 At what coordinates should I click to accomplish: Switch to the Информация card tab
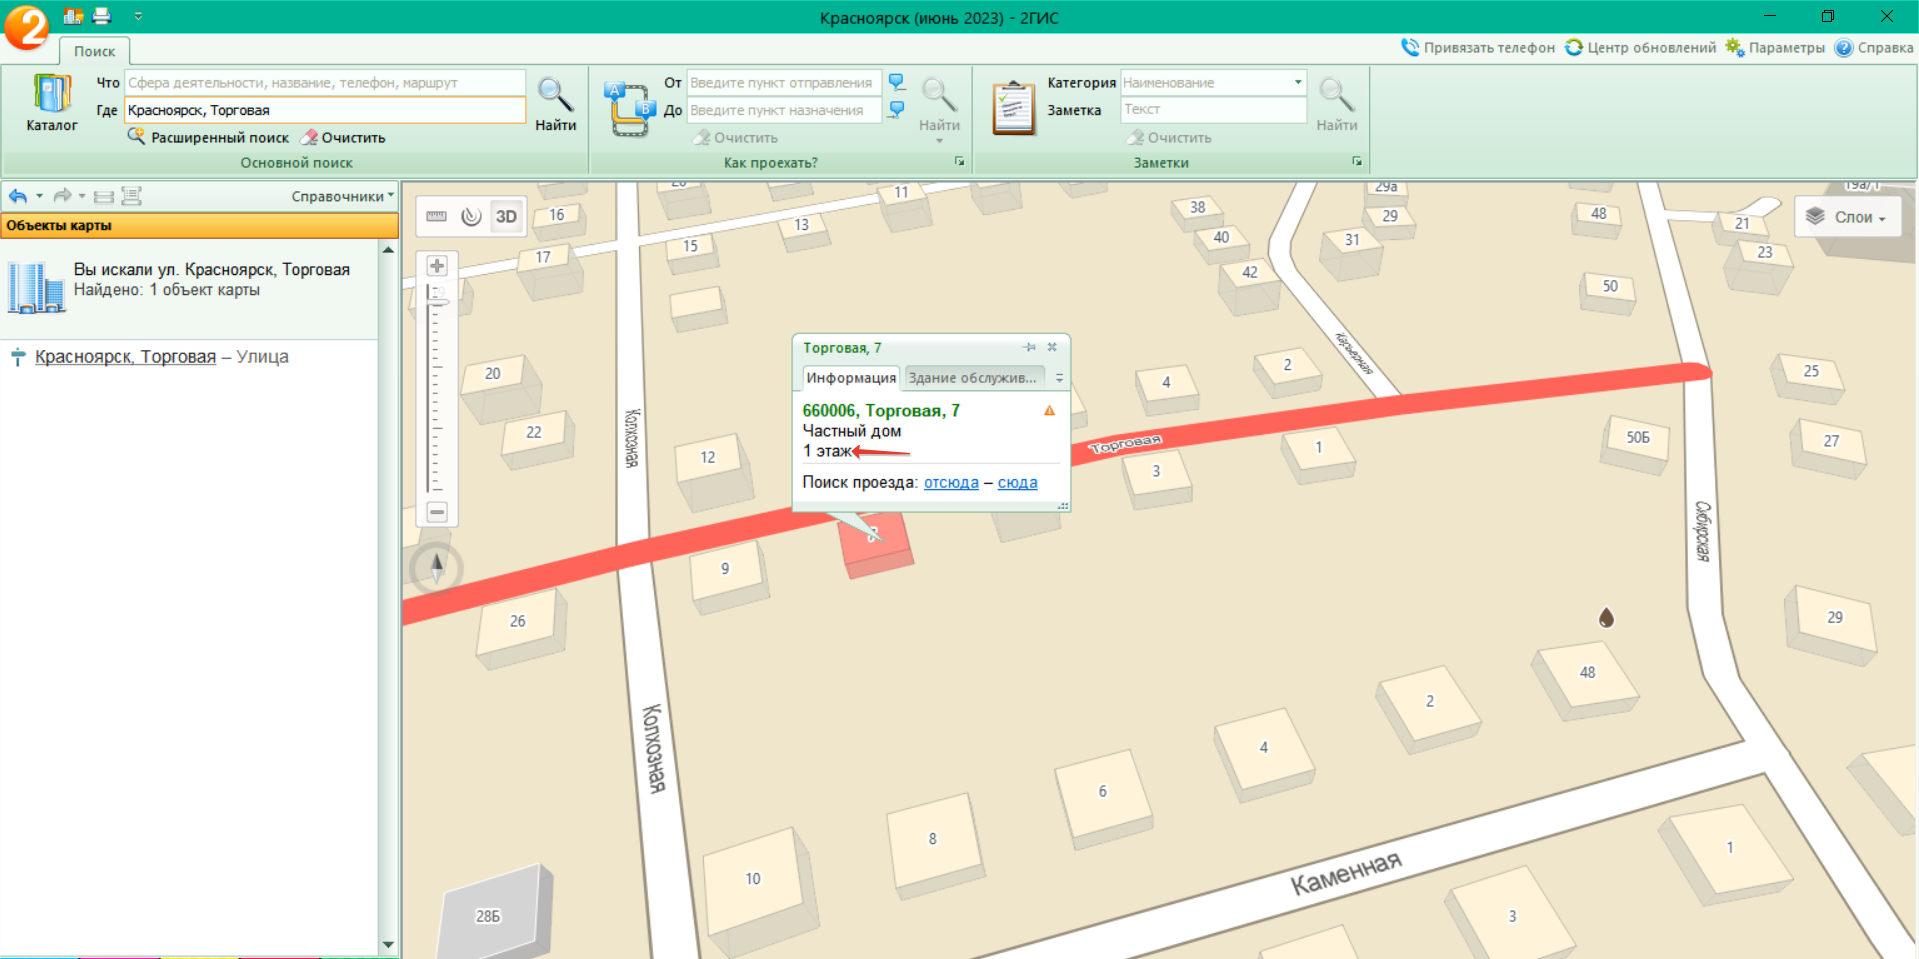pos(851,378)
